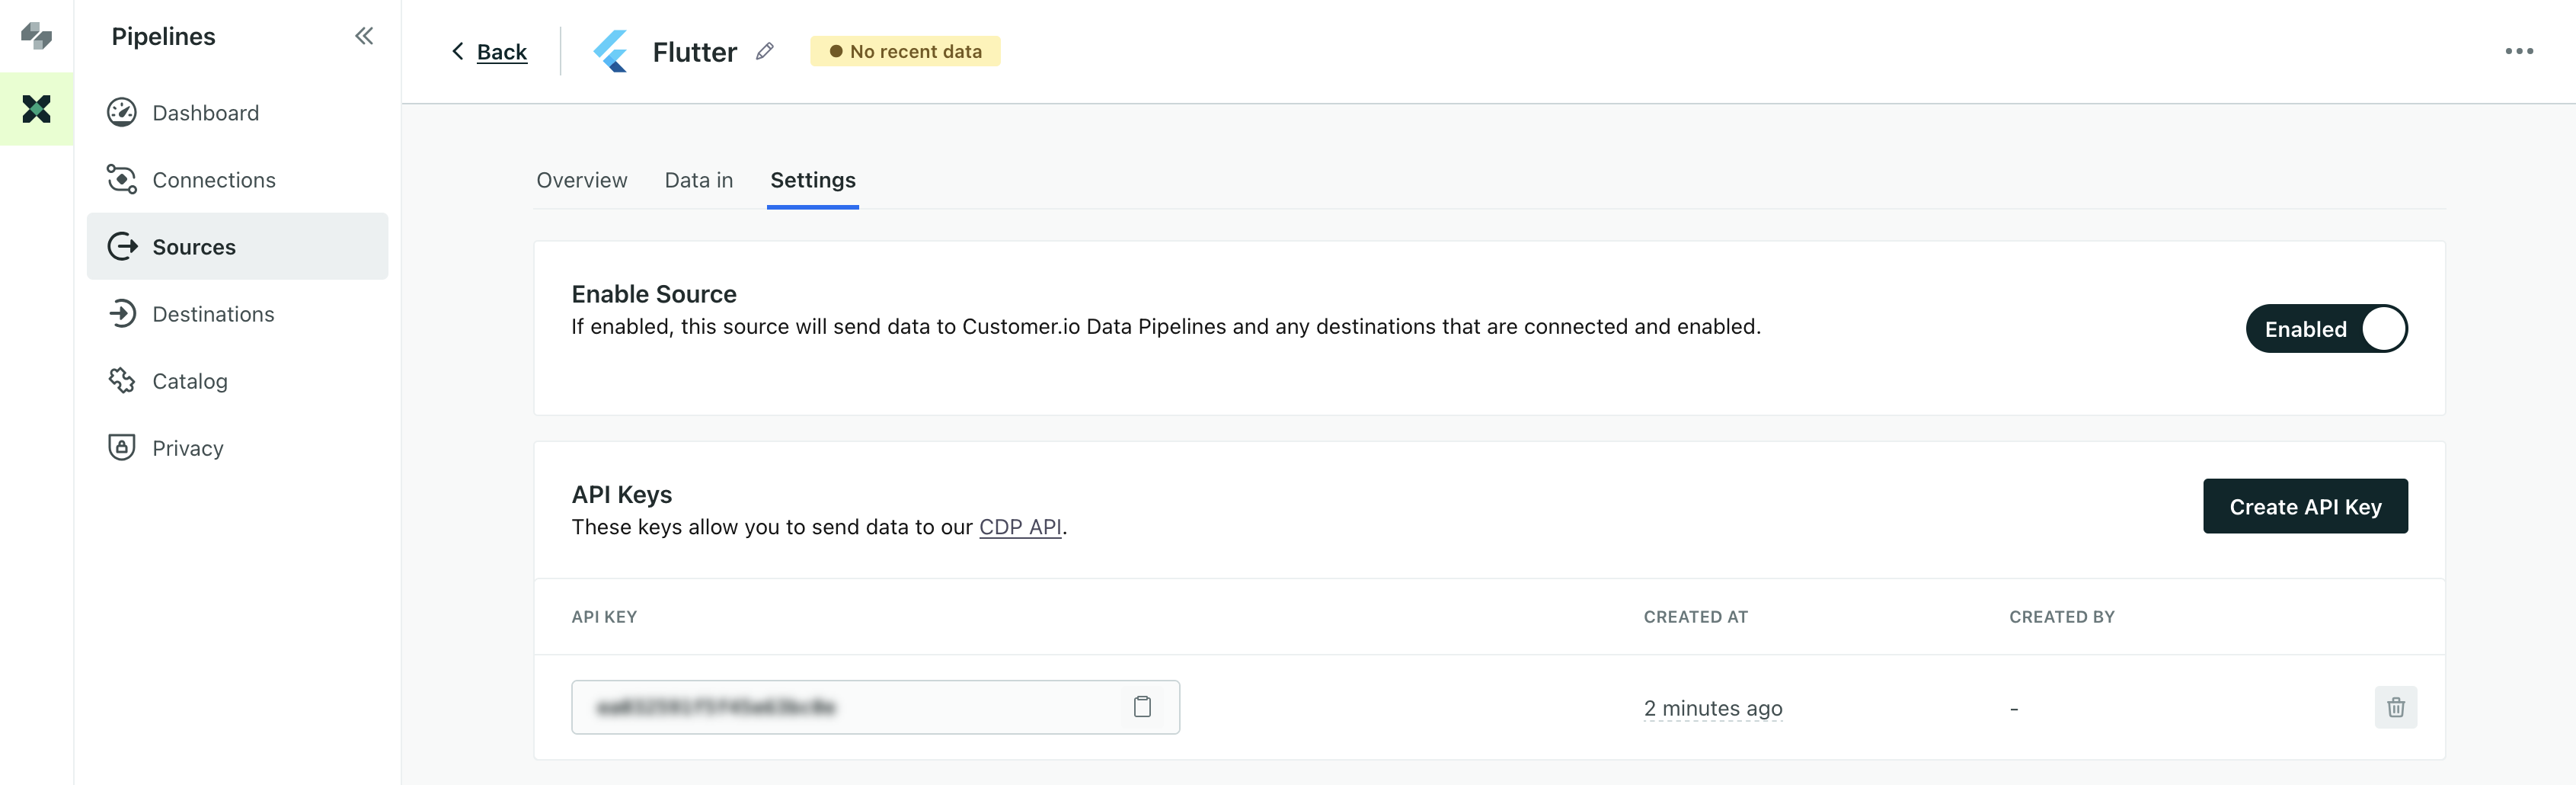Image resolution: width=2576 pixels, height=785 pixels.
Task: Open the three-dot more options menu
Action: coord(2519,51)
